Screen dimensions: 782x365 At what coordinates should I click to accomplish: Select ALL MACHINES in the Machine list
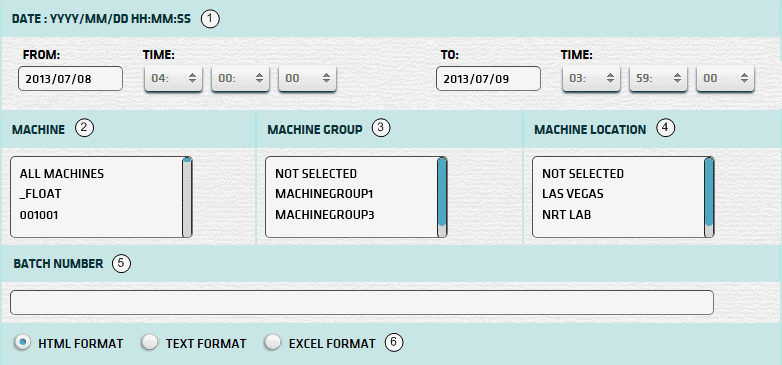pos(62,174)
